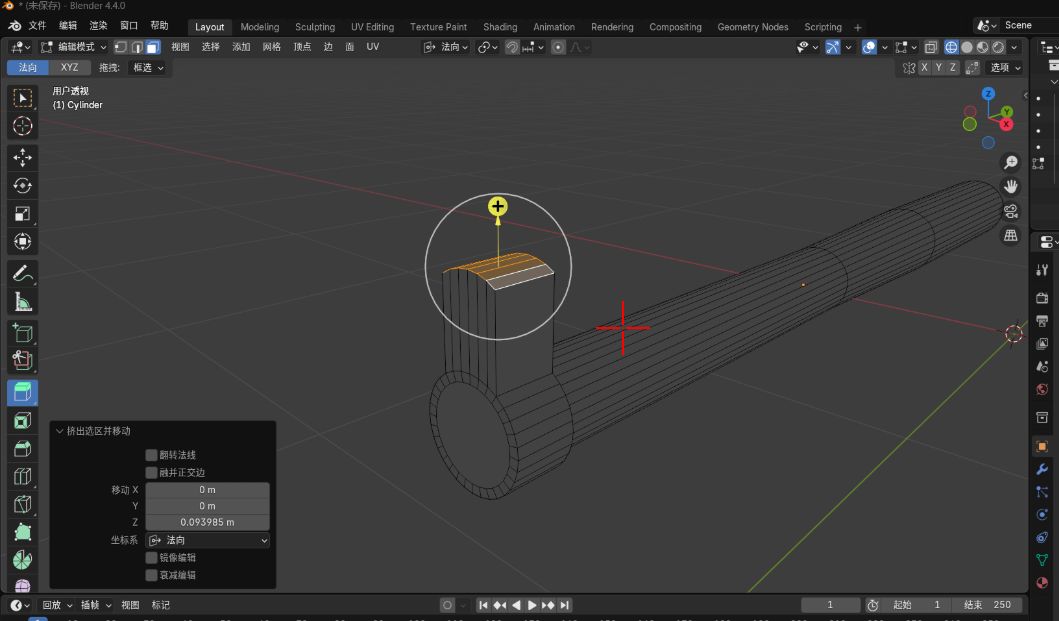Image resolution: width=1059 pixels, height=621 pixels.
Task: Toggle the 衰减编辑 checkbox
Action: (152, 575)
